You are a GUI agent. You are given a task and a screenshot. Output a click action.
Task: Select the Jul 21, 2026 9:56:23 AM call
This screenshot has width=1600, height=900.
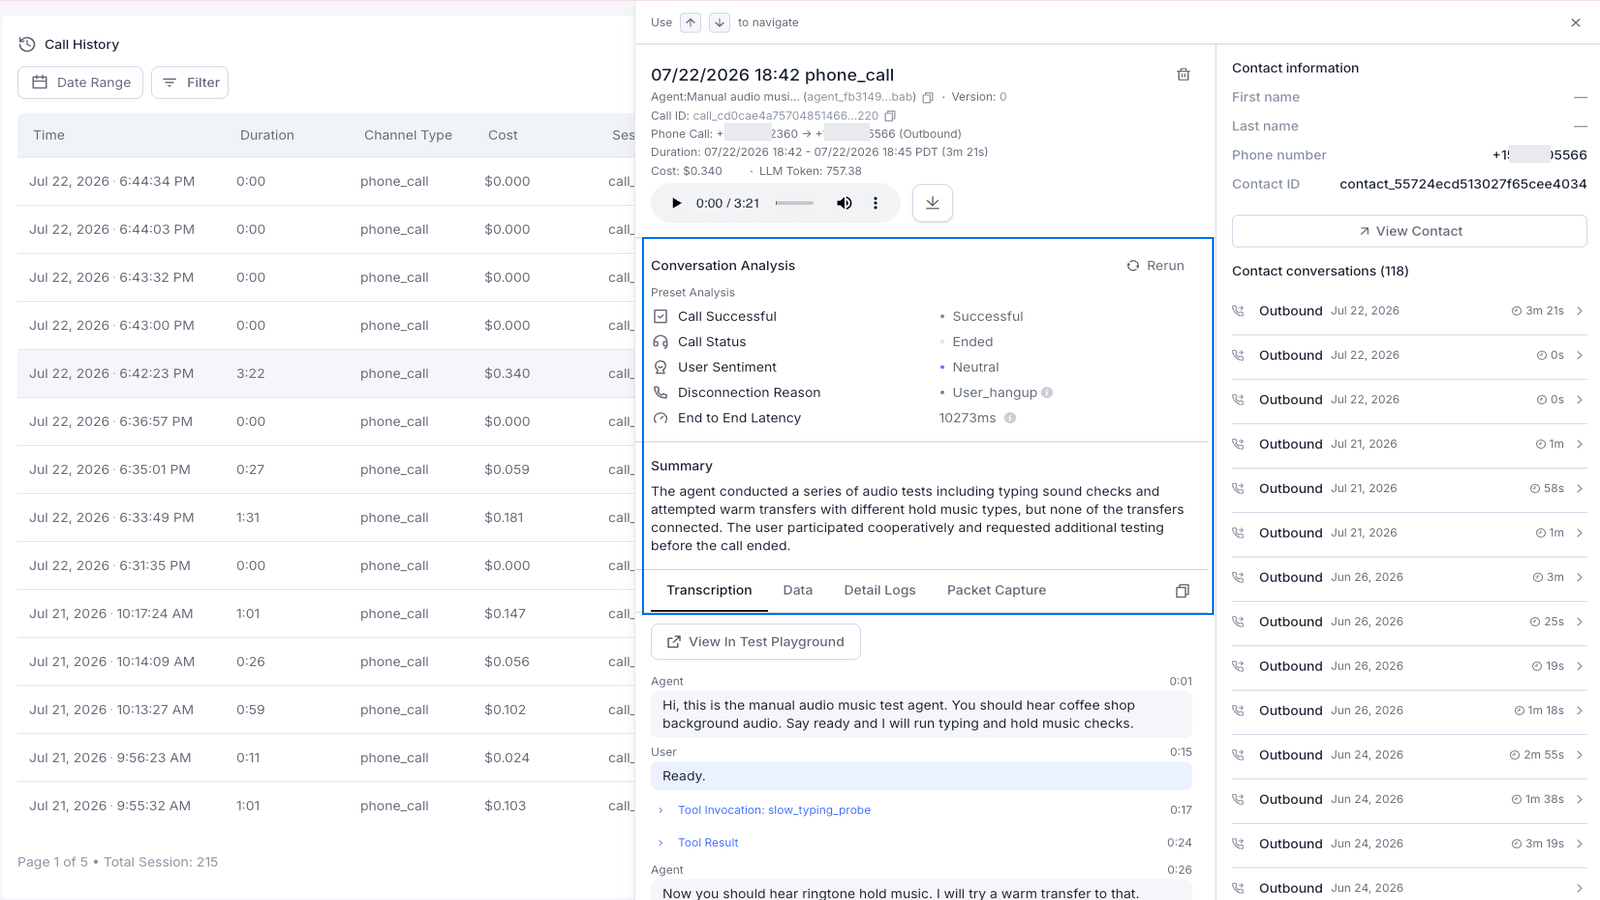326,758
